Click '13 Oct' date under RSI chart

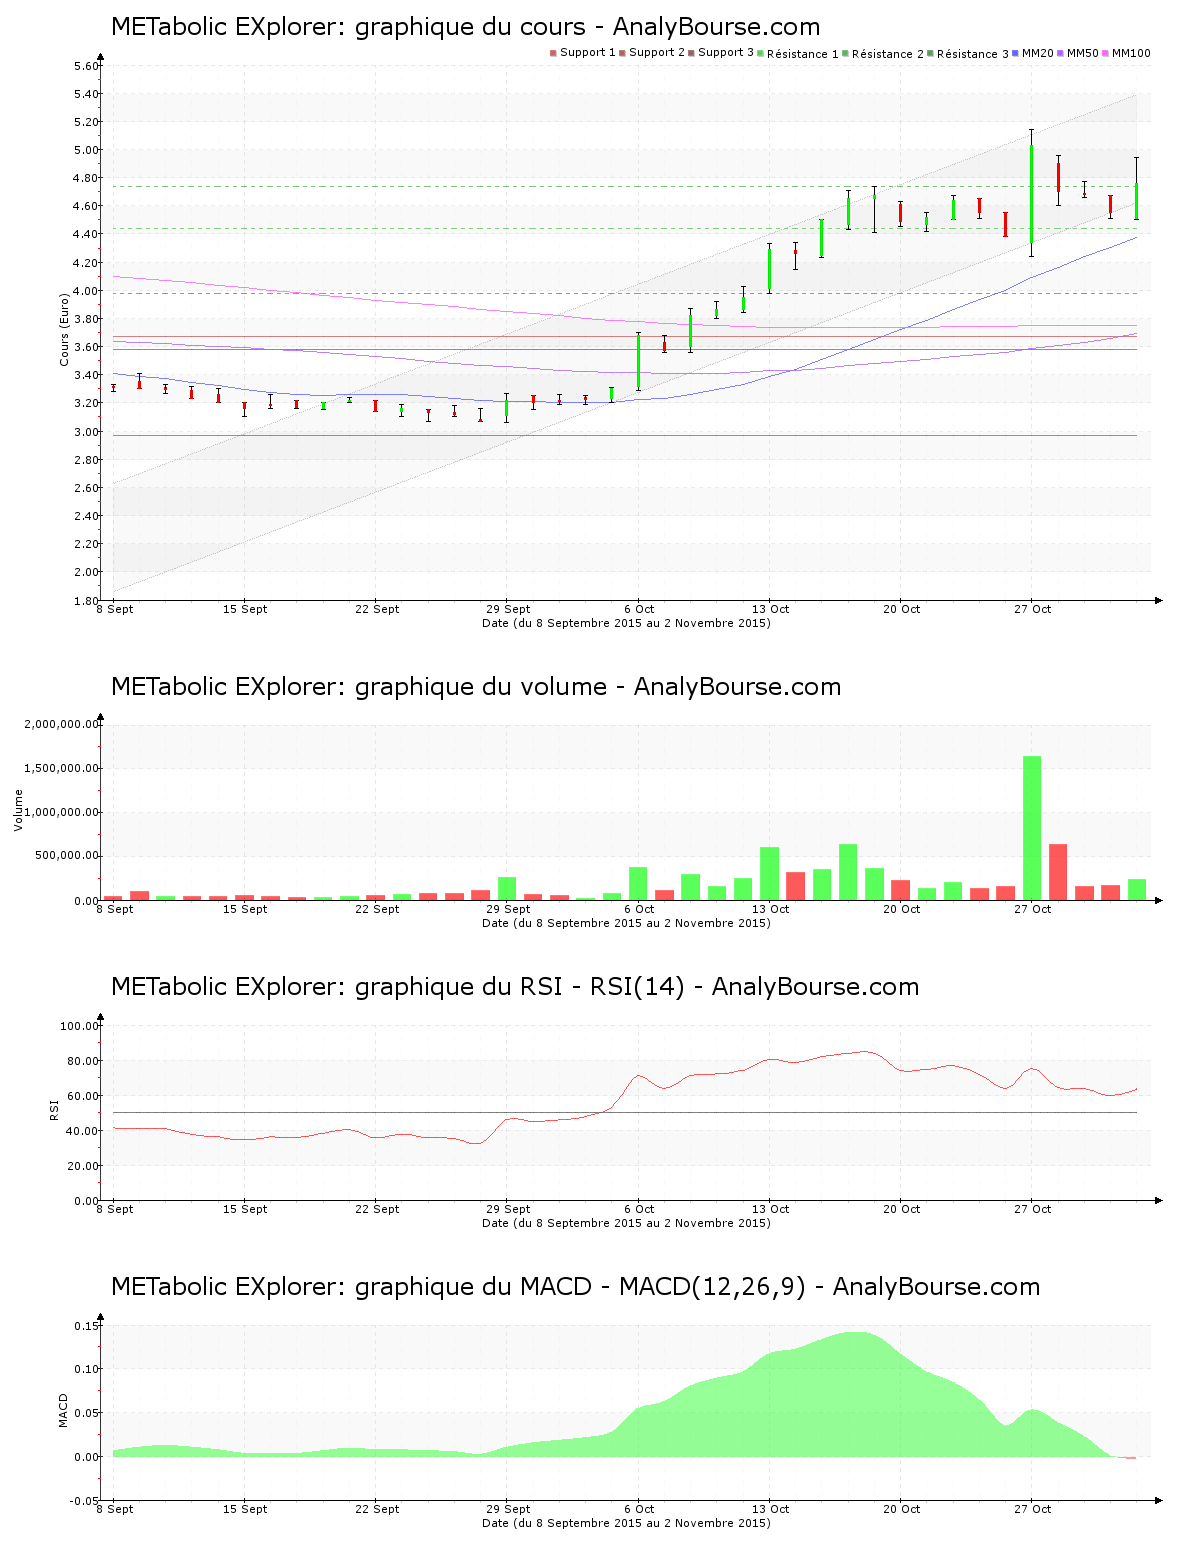click(x=771, y=1209)
